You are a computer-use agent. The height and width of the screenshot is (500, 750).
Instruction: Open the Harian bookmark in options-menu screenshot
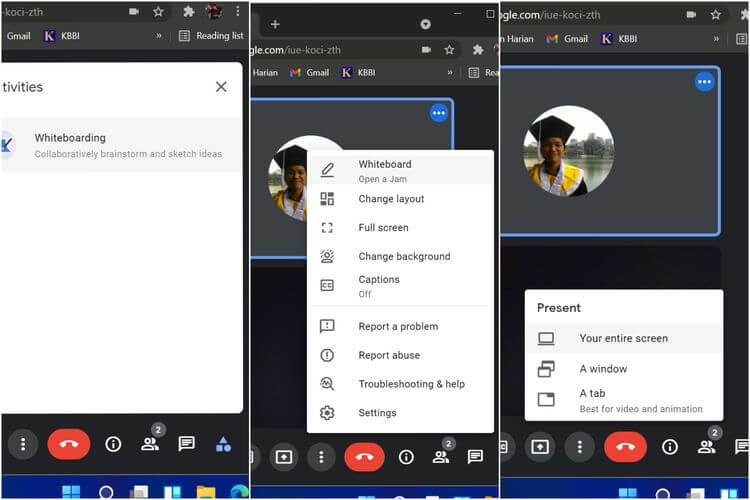coord(265,73)
